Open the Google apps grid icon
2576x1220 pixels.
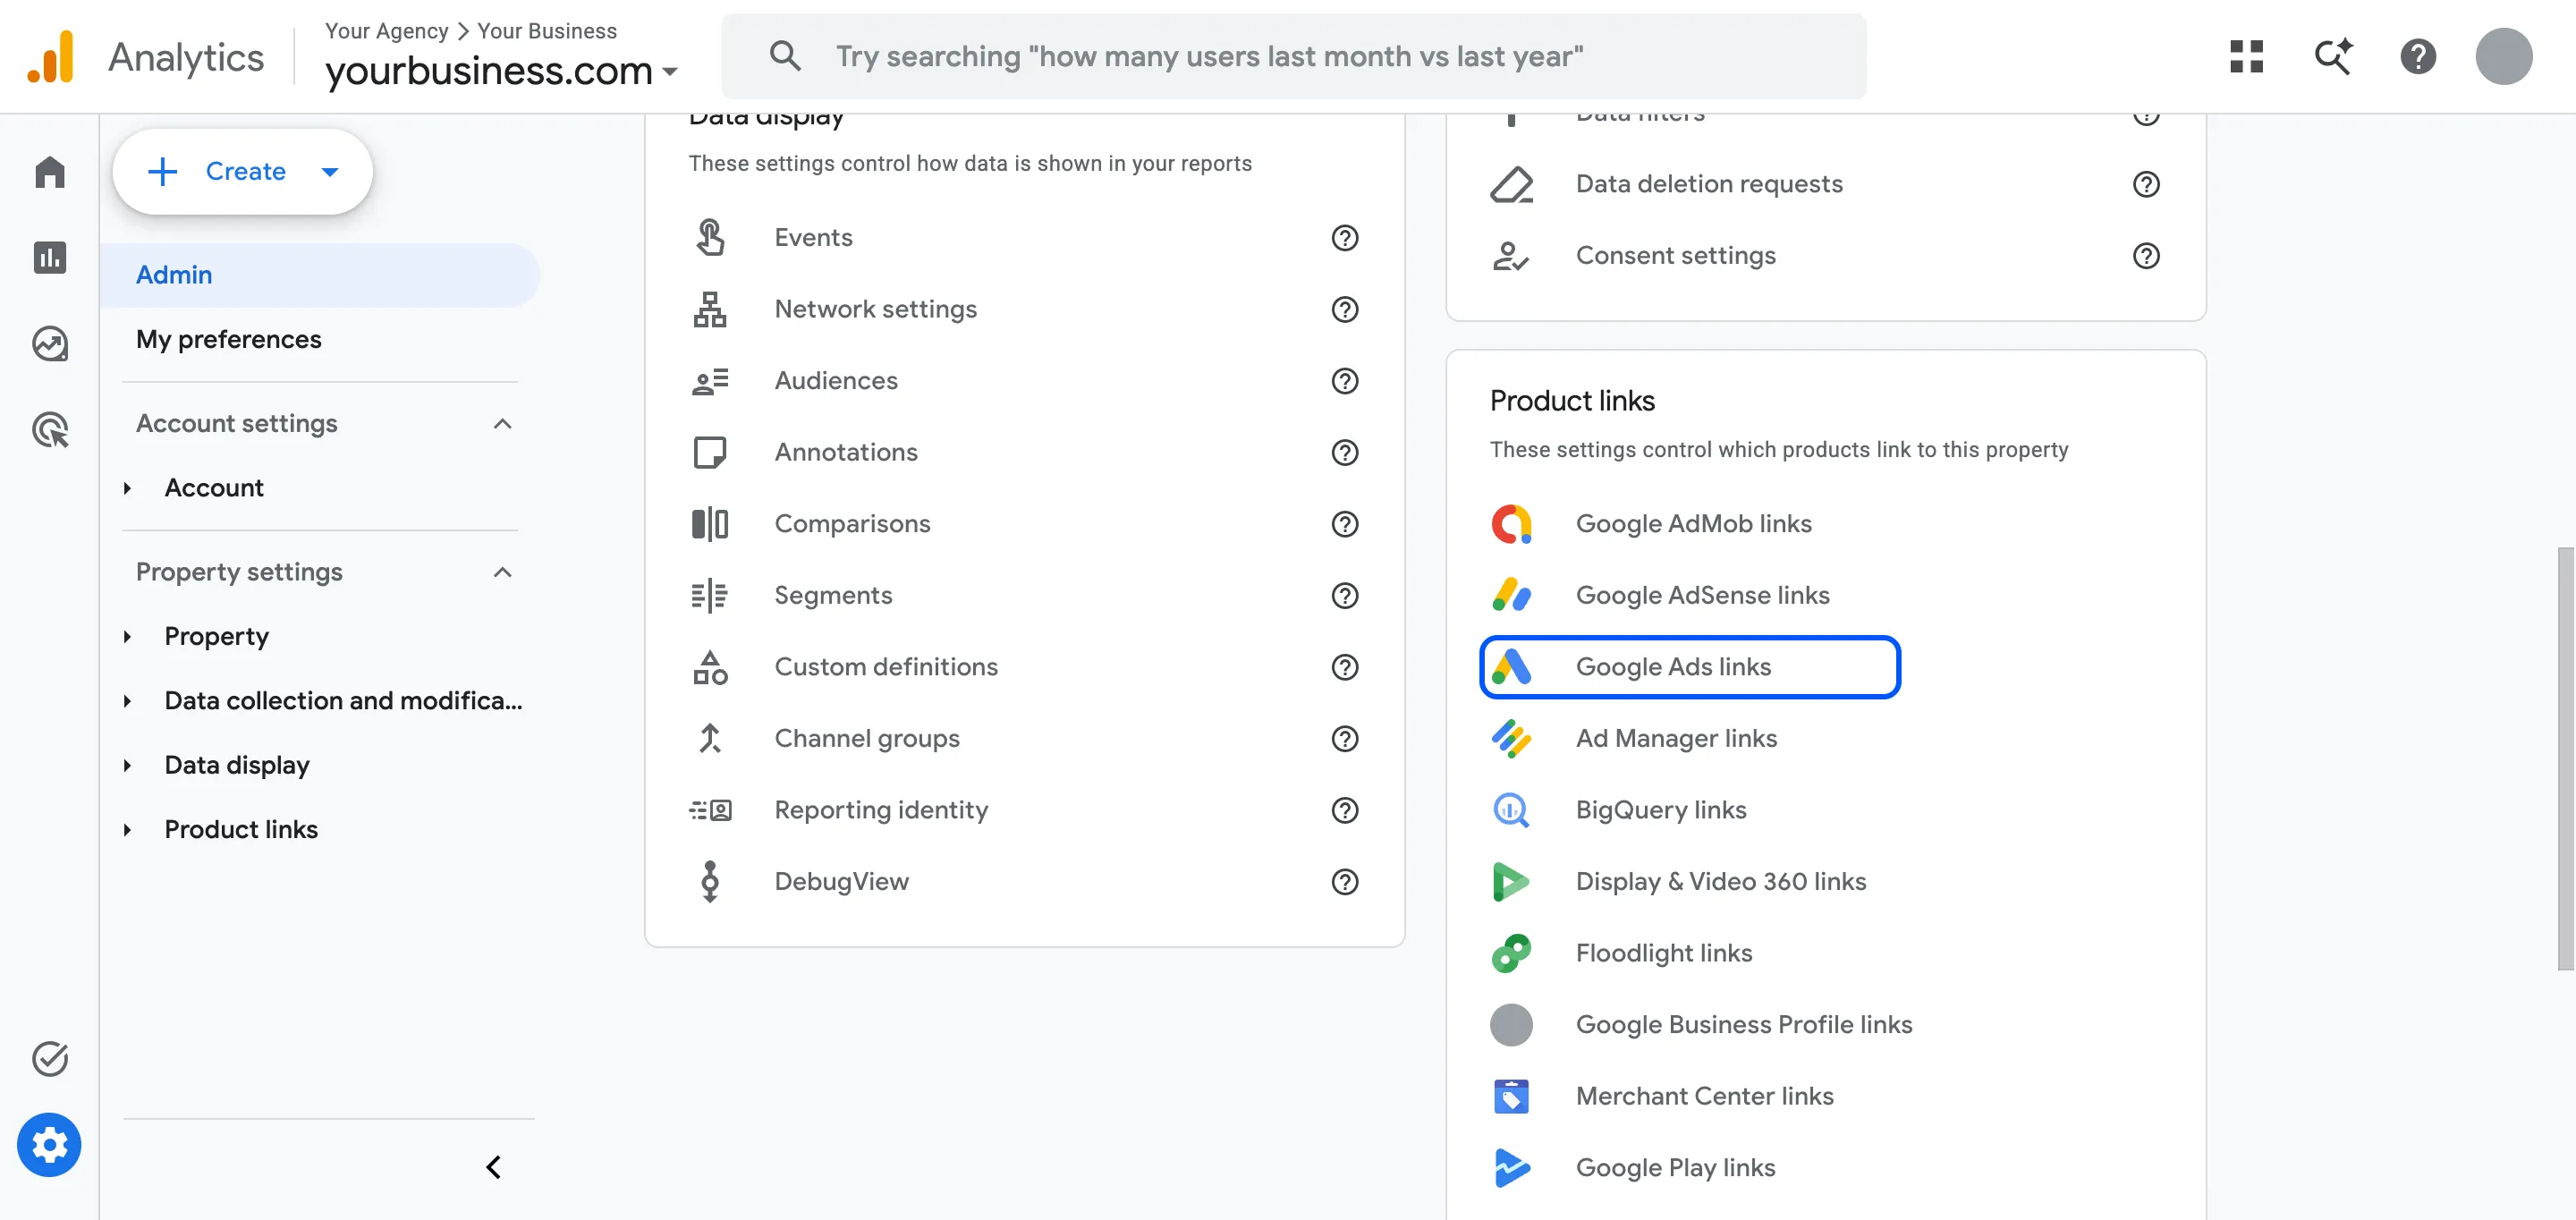click(x=2246, y=56)
